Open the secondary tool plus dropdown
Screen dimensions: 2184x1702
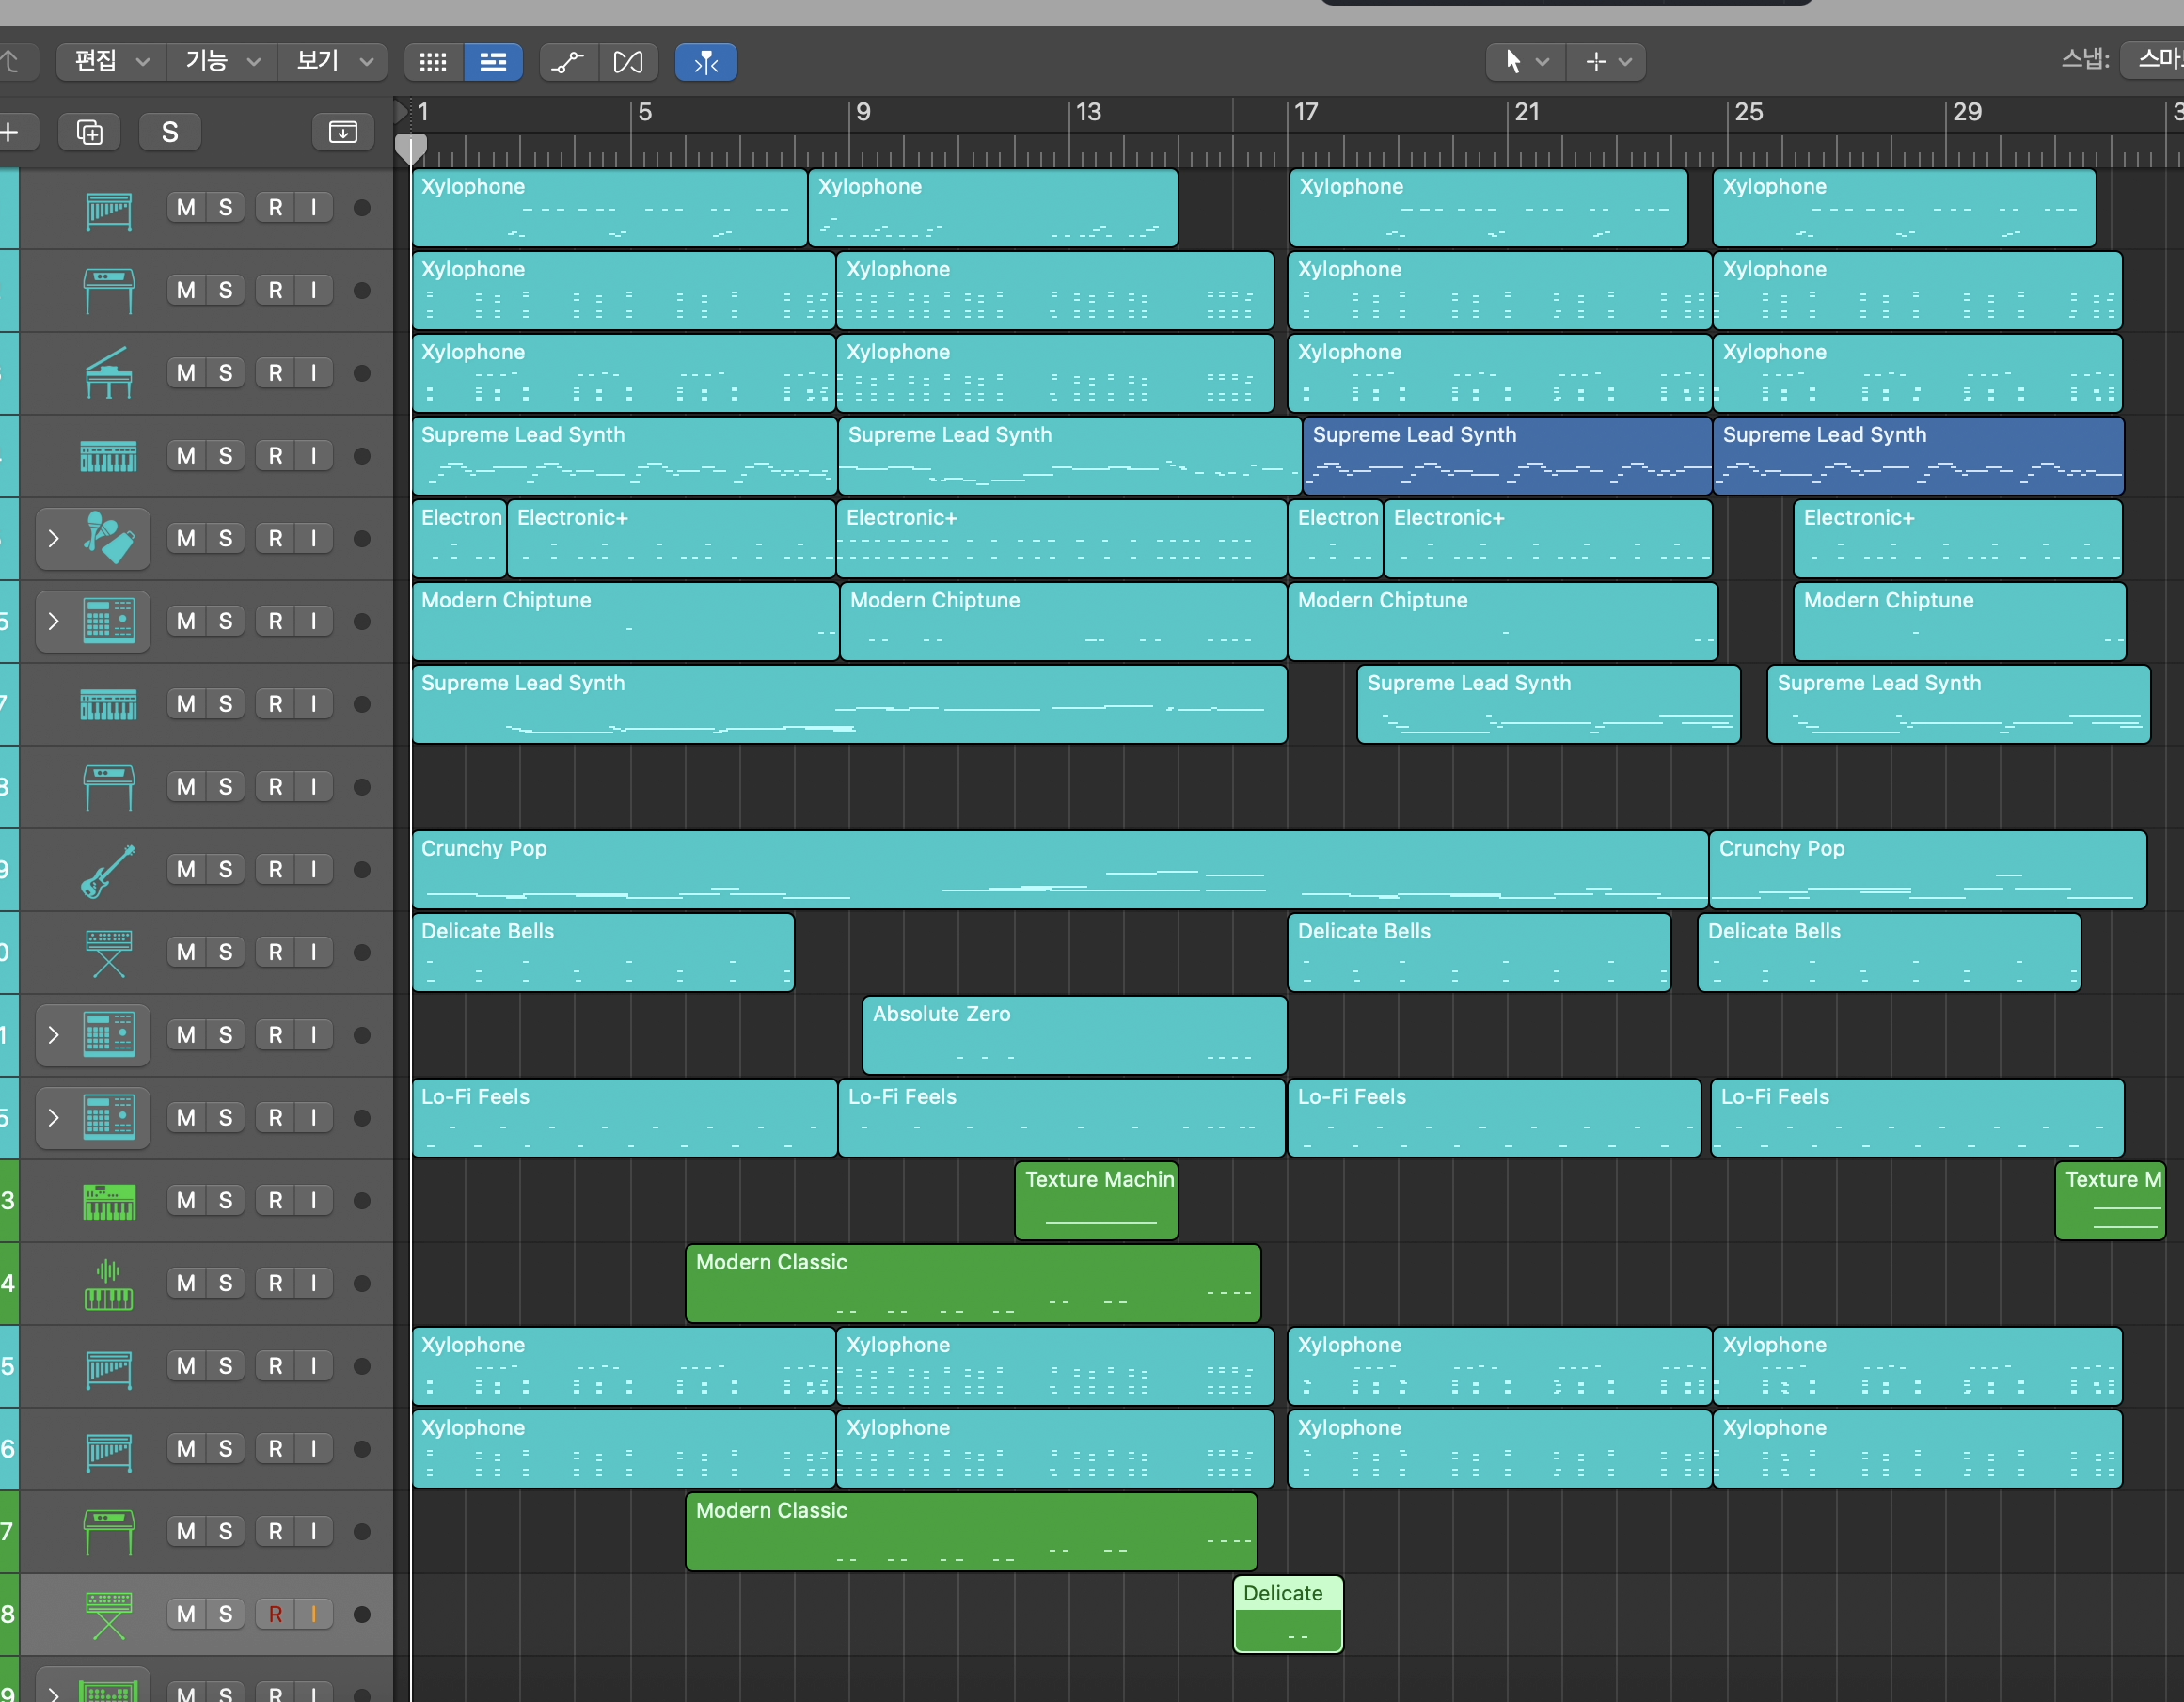1607,62
